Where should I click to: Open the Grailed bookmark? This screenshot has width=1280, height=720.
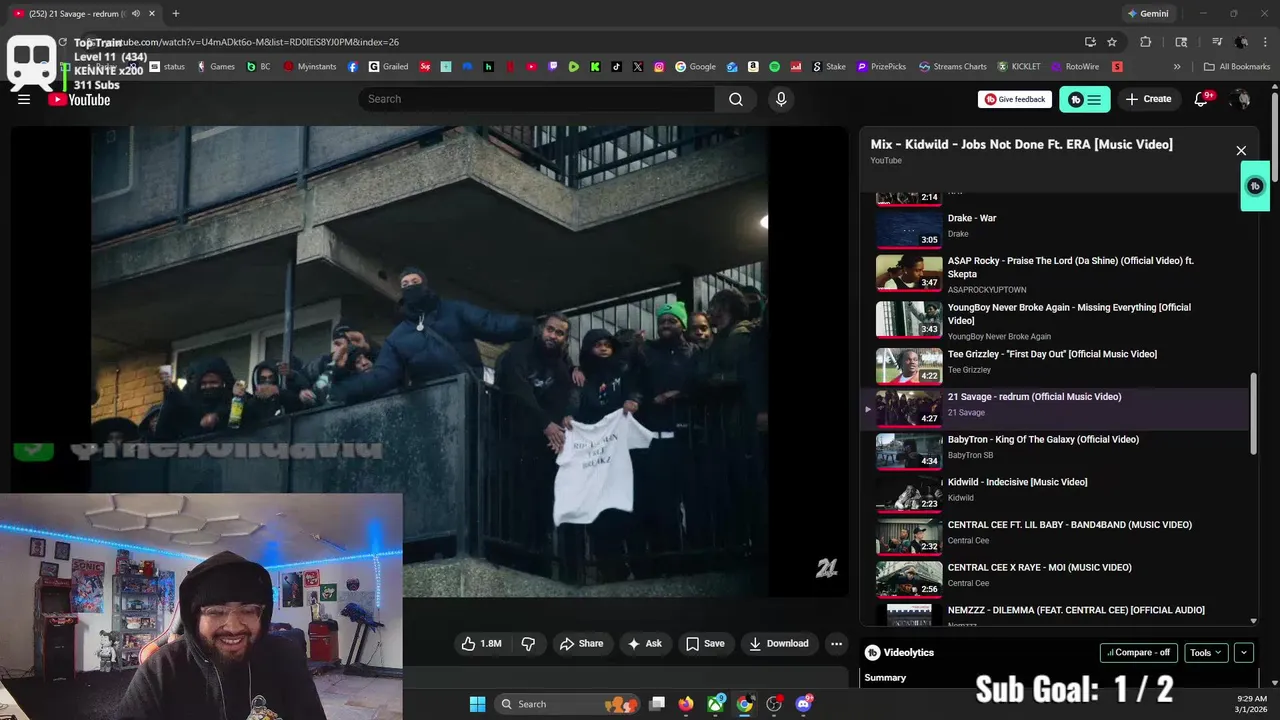(x=388, y=67)
